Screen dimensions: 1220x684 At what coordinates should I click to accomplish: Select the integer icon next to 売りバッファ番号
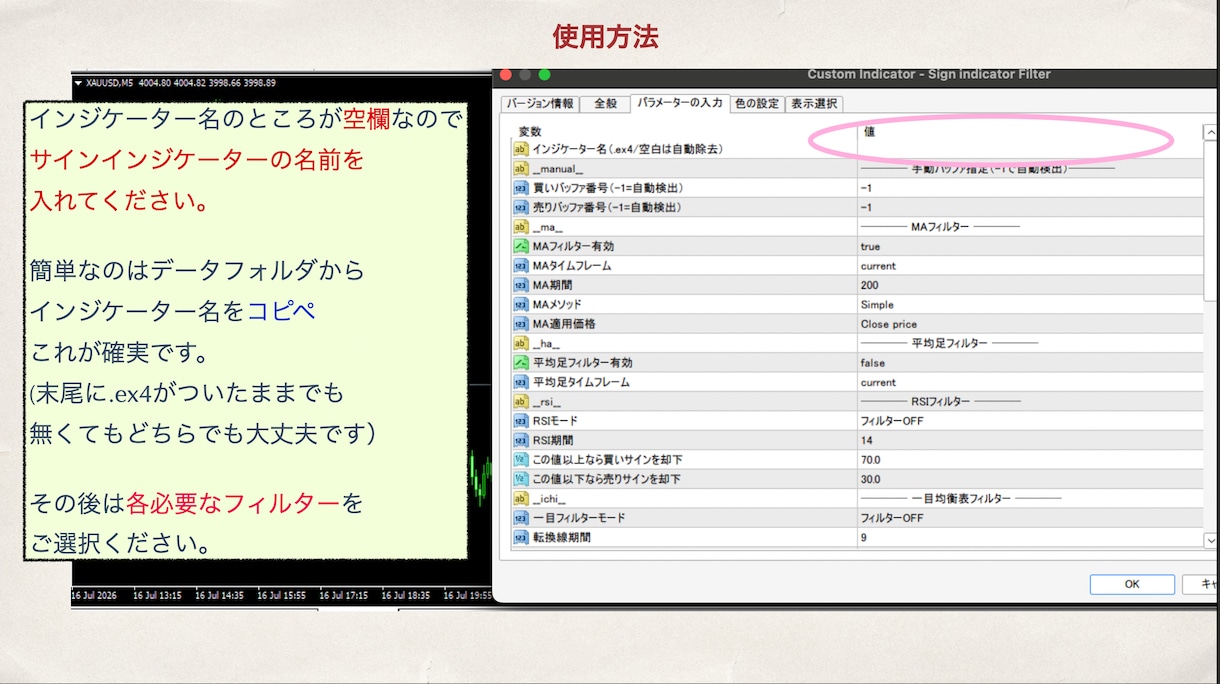click(520, 207)
